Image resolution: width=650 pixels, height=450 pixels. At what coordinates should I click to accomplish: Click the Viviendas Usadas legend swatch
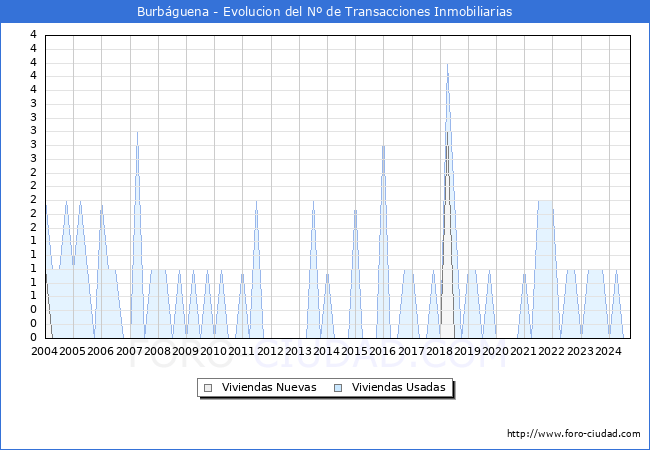click(x=338, y=388)
